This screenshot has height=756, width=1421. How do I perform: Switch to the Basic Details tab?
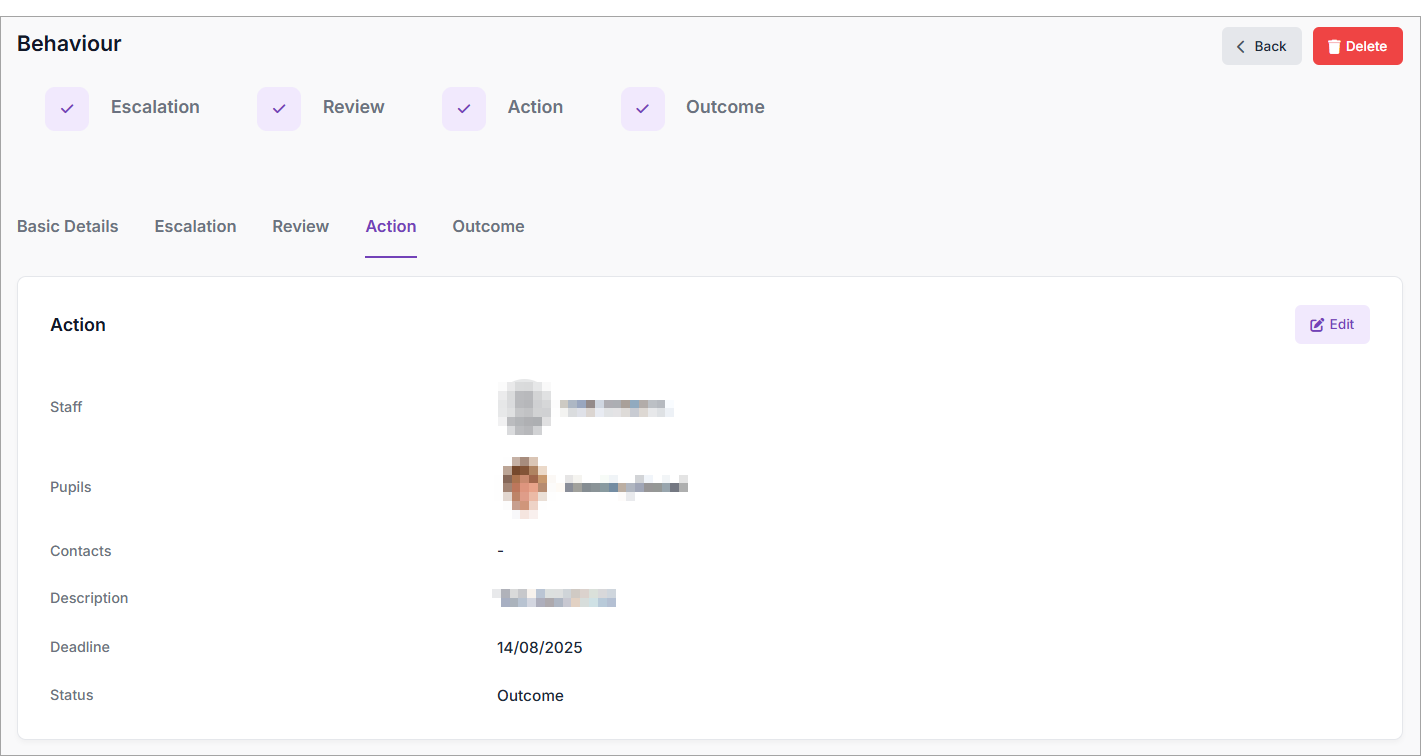68,226
